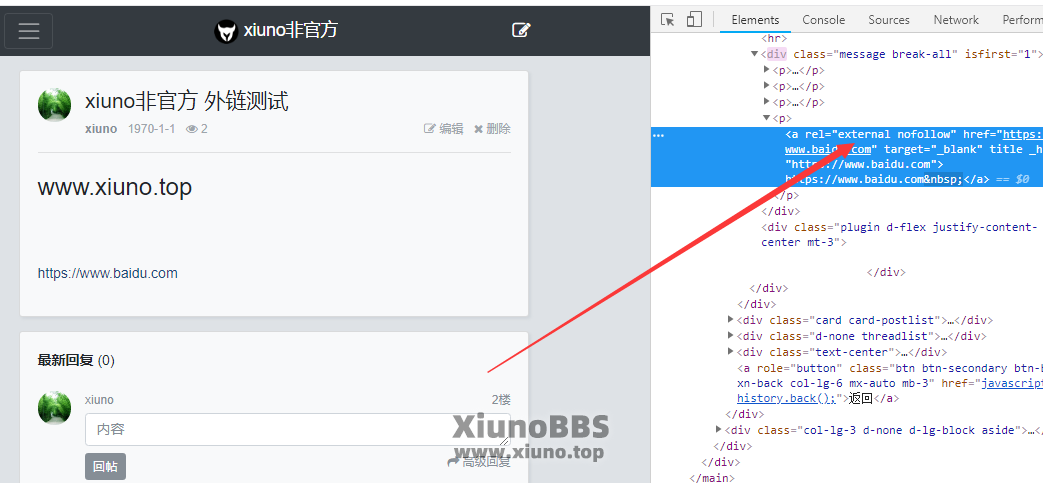The height and width of the screenshot is (483, 1043).
Task: Click the xiuno非官方 site title
Action: tap(291, 30)
